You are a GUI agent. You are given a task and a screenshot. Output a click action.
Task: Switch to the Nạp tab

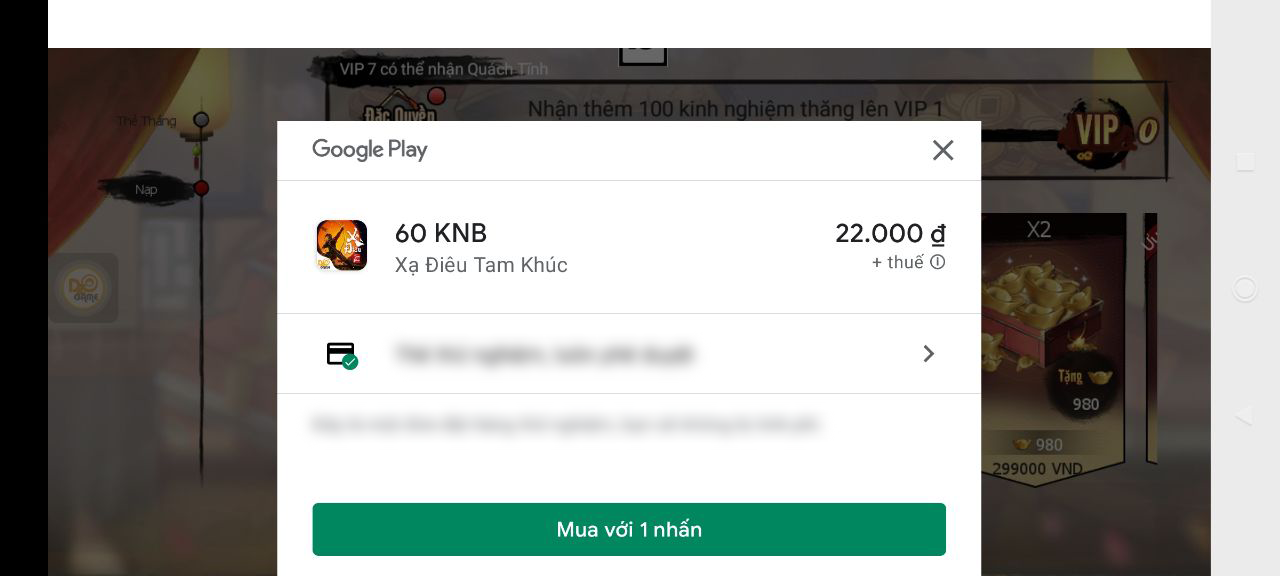146,189
